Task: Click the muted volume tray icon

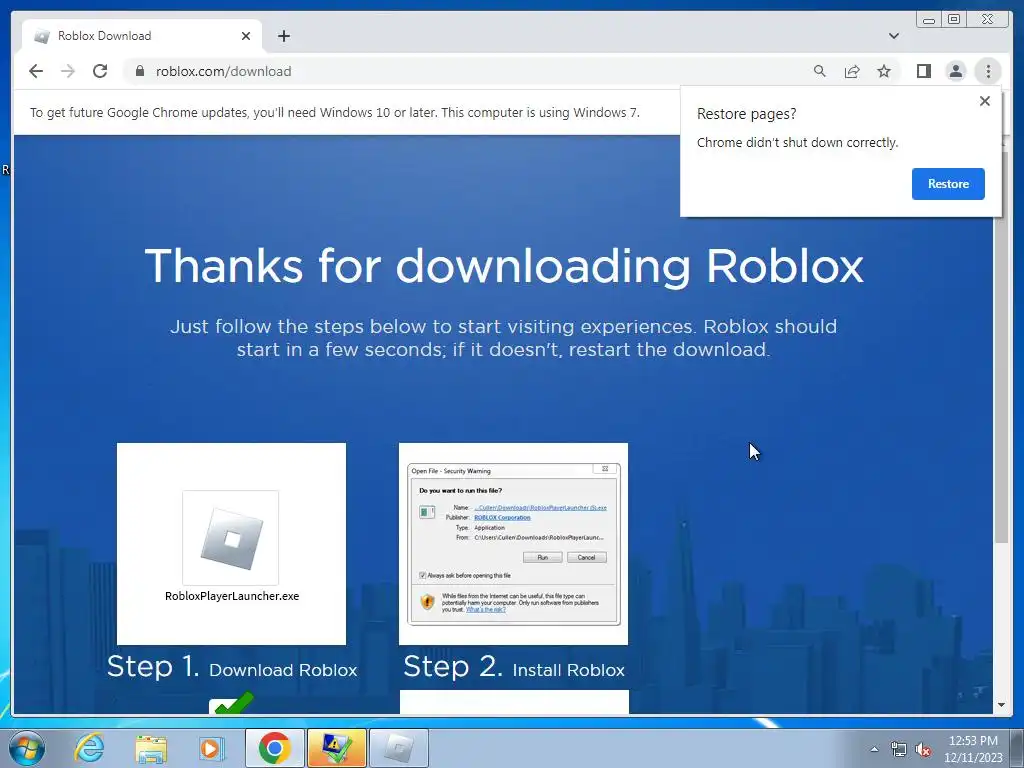Action: [923, 750]
